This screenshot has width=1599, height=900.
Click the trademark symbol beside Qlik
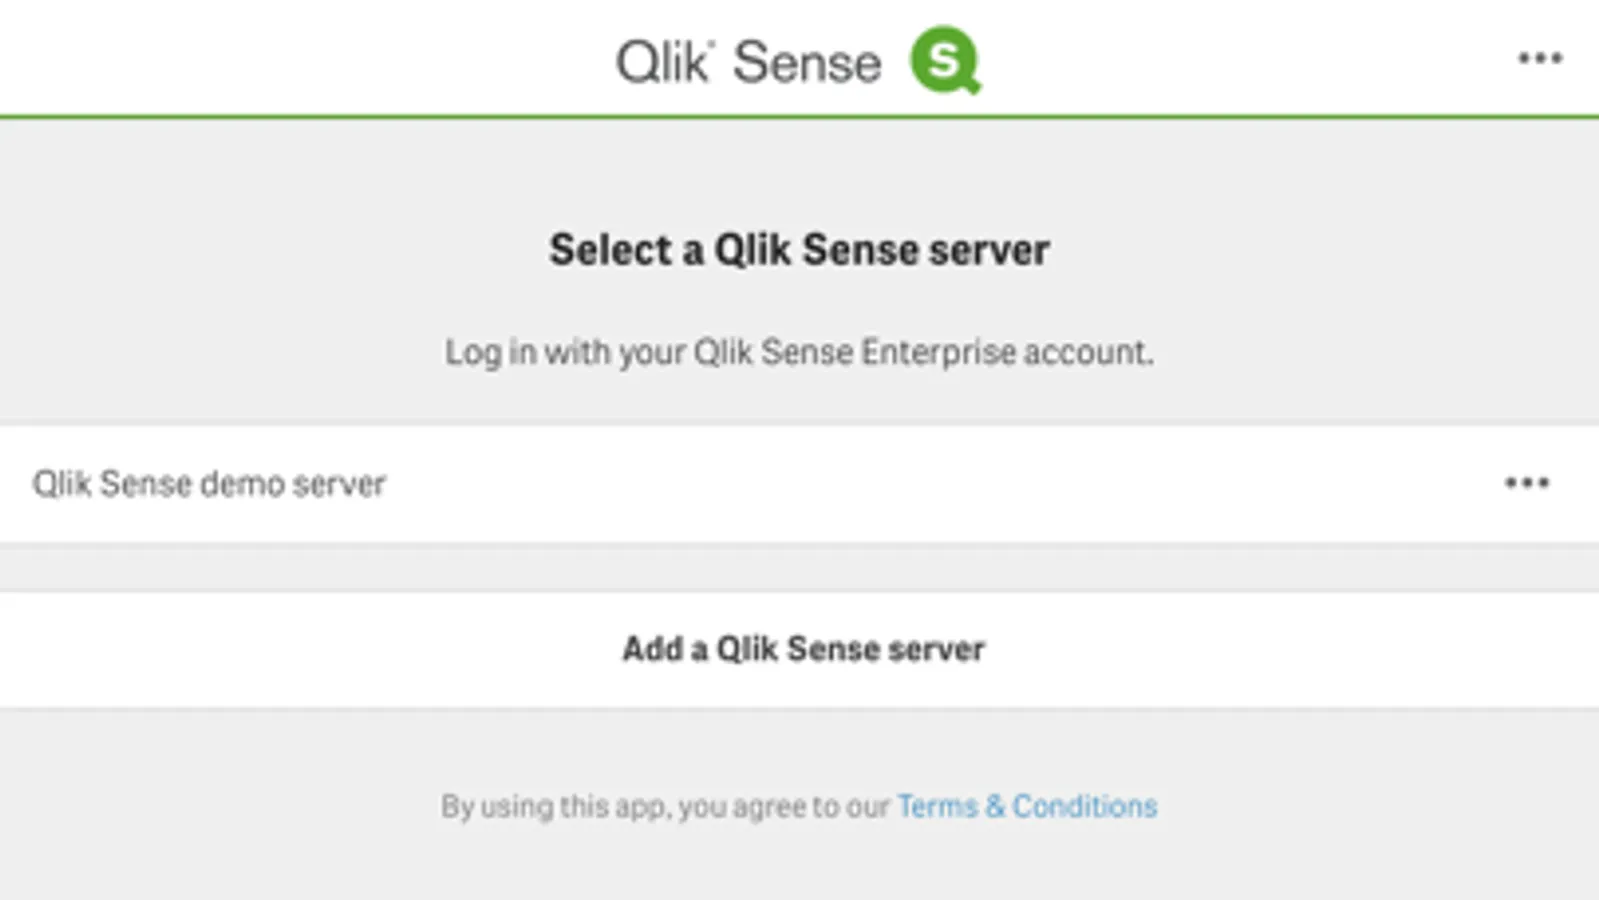(x=711, y=47)
